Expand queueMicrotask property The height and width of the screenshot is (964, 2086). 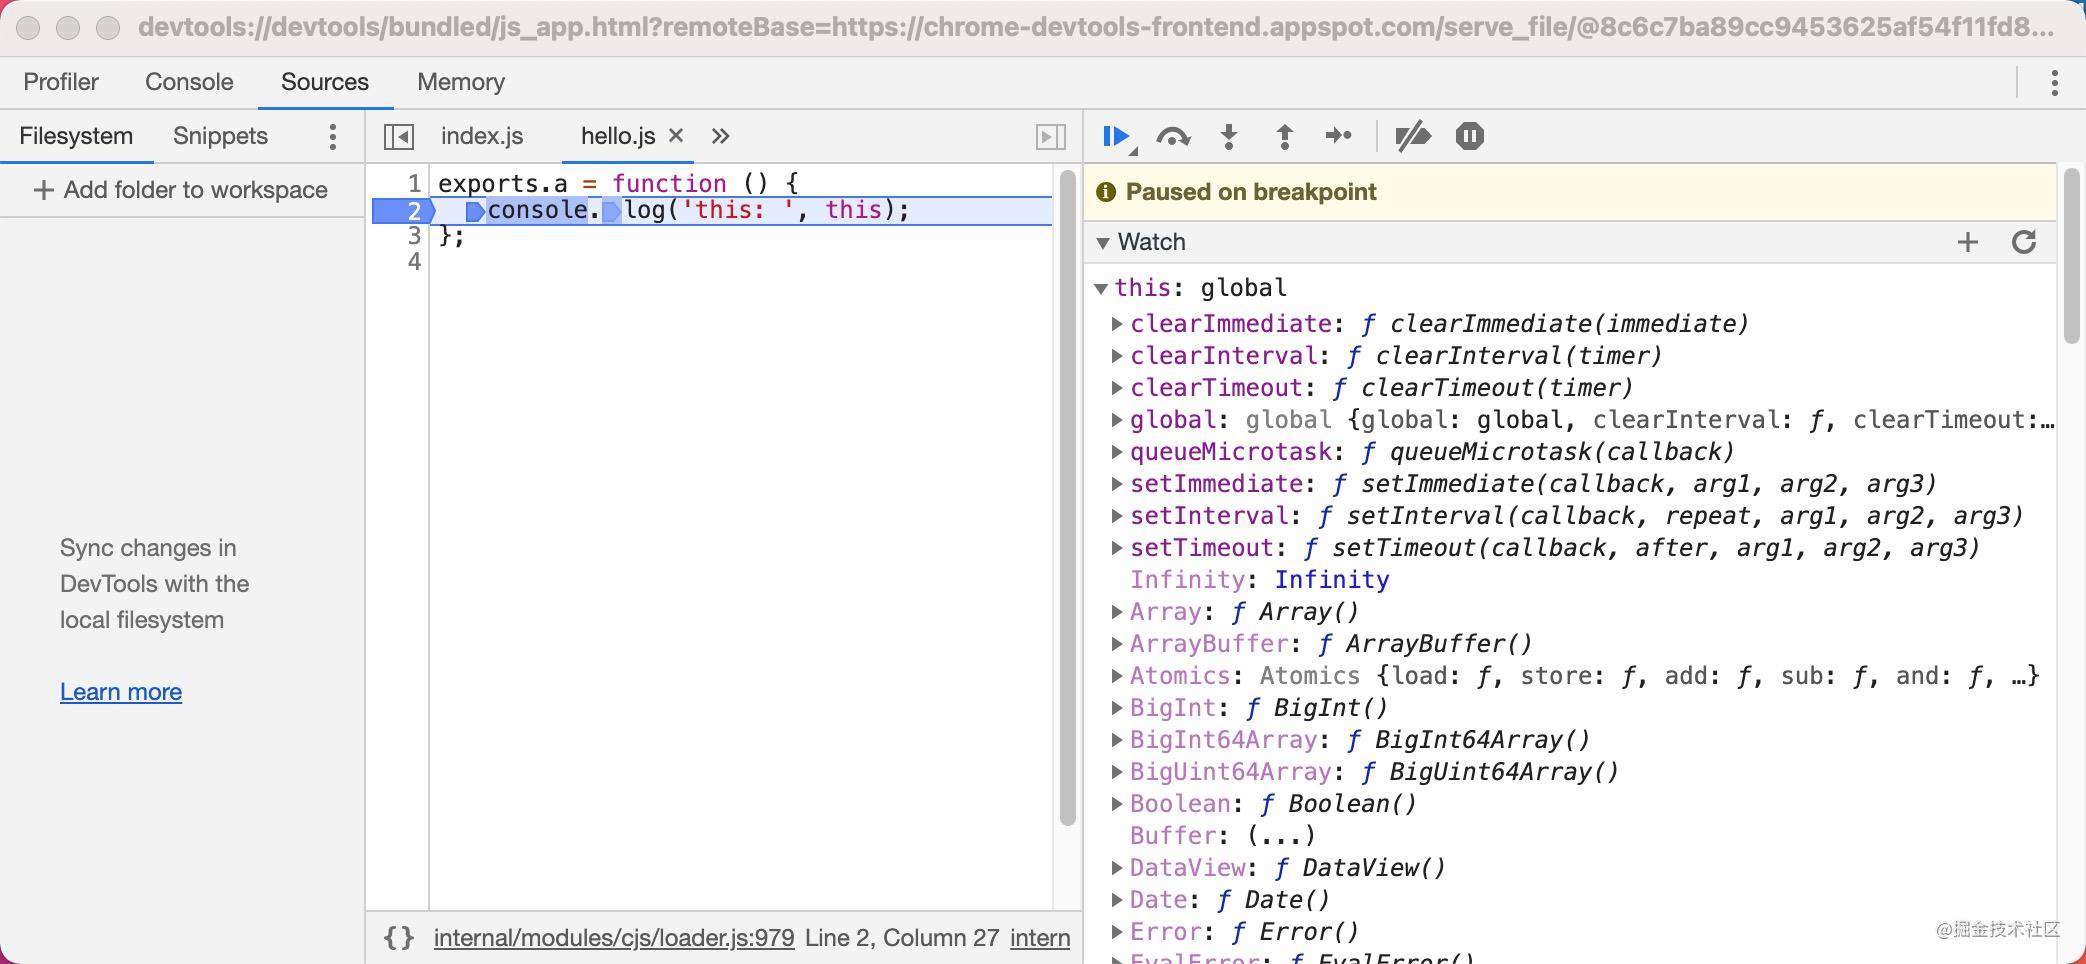(x=1116, y=452)
